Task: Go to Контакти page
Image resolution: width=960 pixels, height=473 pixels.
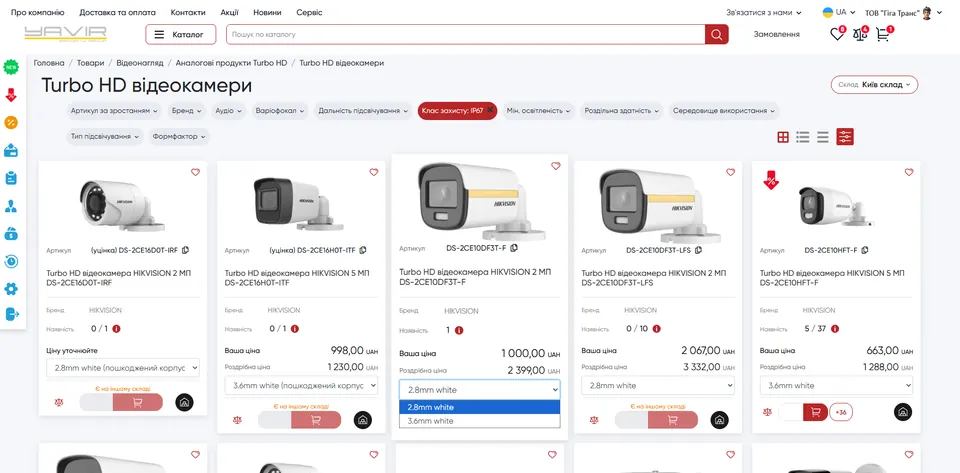Action: pyautogui.click(x=188, y=12)
